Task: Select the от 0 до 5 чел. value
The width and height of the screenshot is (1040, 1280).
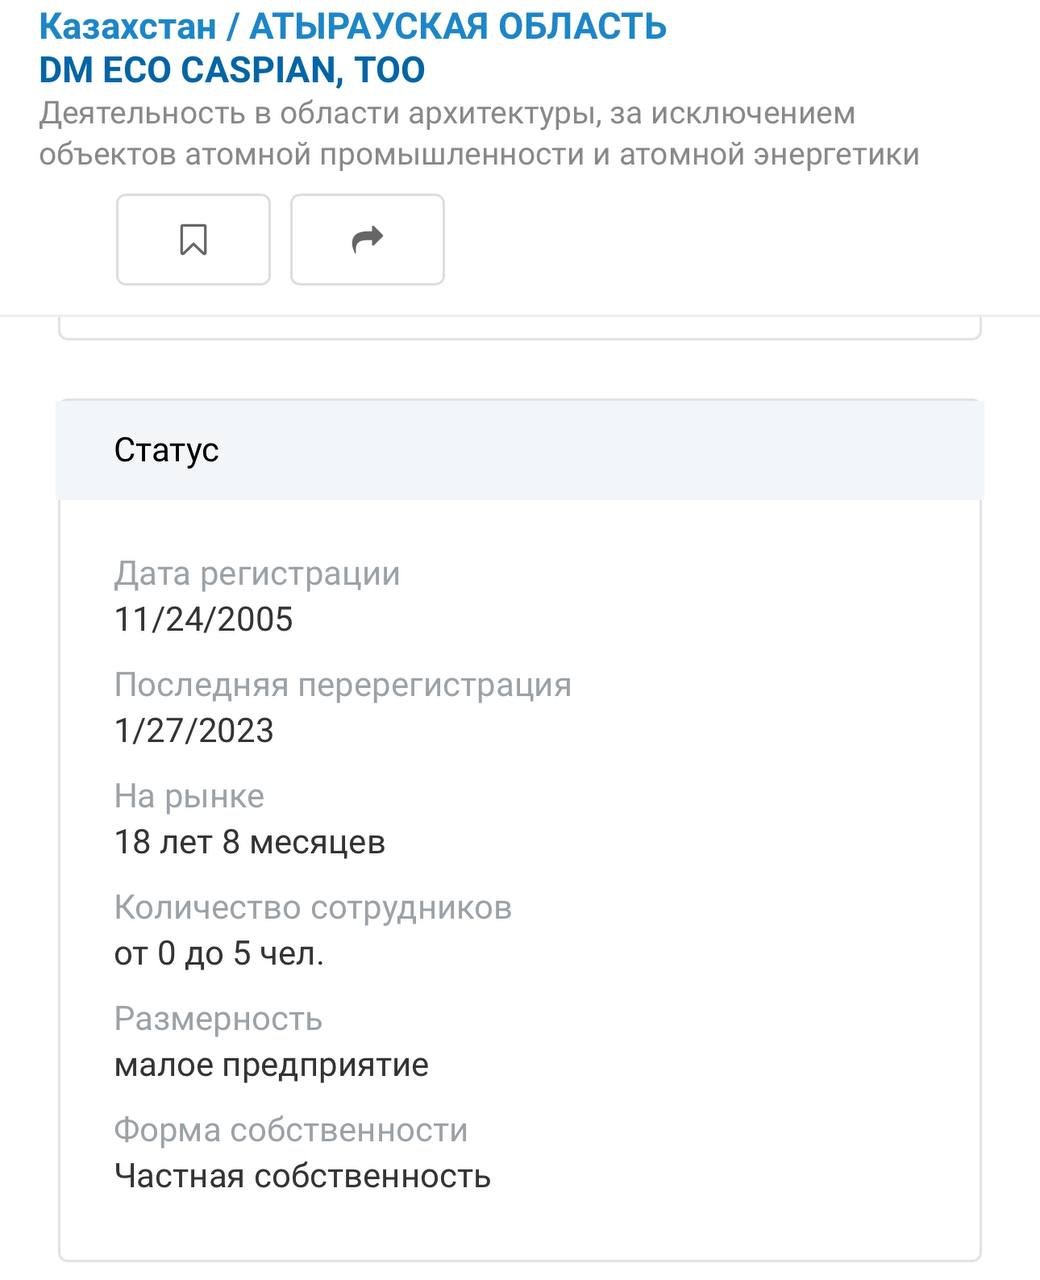Action: [219, 953]
